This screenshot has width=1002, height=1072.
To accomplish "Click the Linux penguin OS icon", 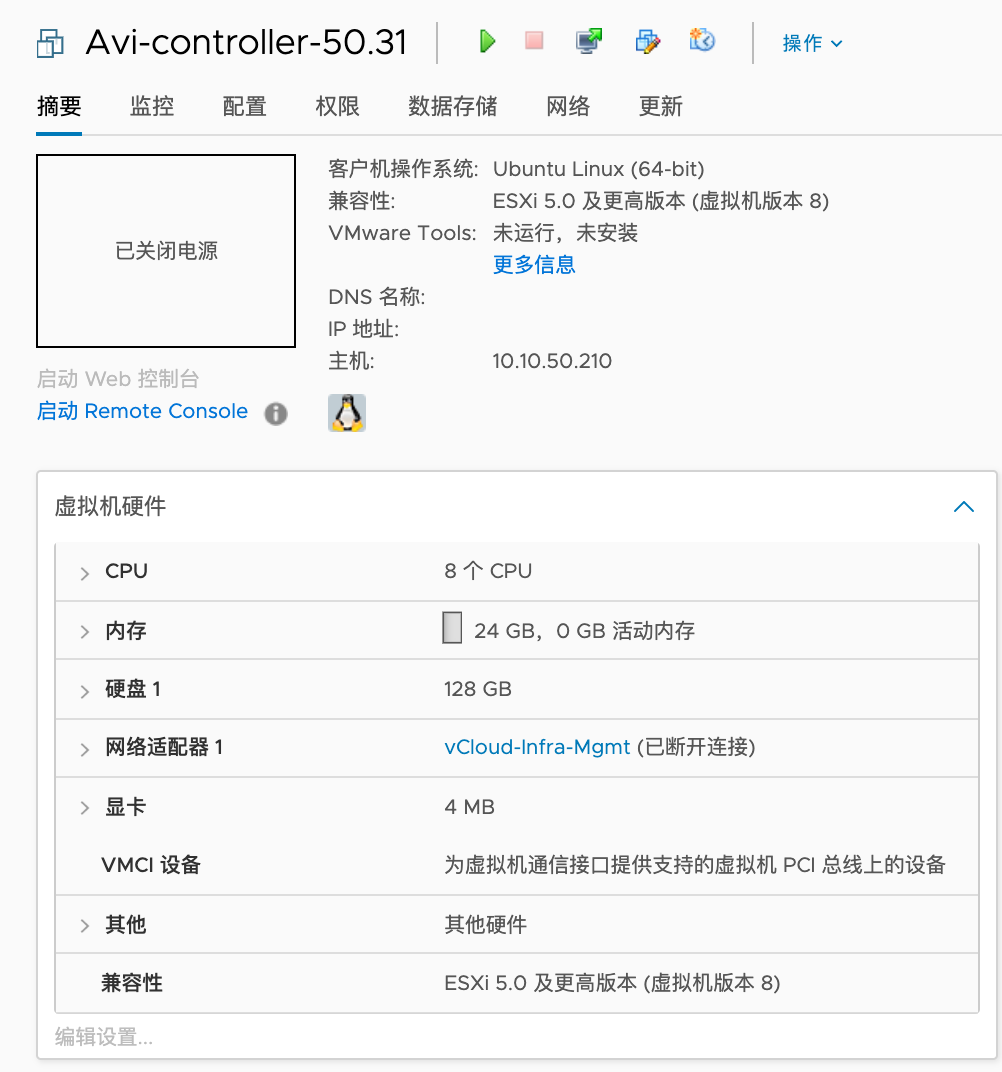I will (x=347, y=413).
